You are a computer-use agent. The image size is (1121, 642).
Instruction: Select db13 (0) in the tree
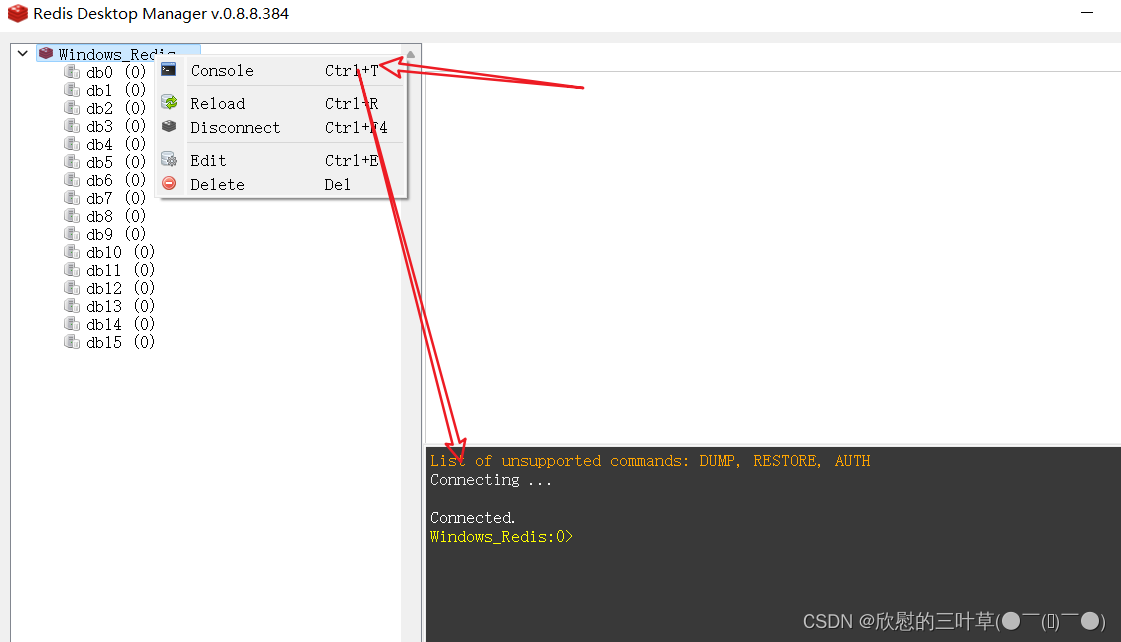[x=120, y=306]
